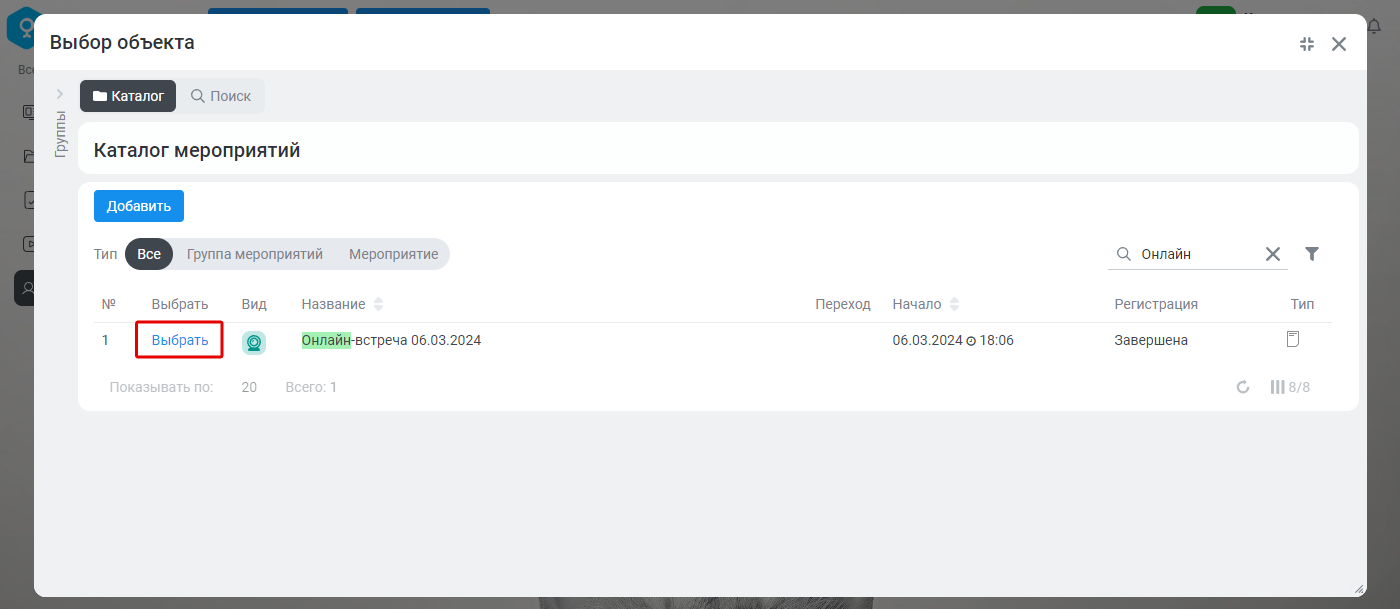
Task: Change rows per page value 20
Action: 249,387
